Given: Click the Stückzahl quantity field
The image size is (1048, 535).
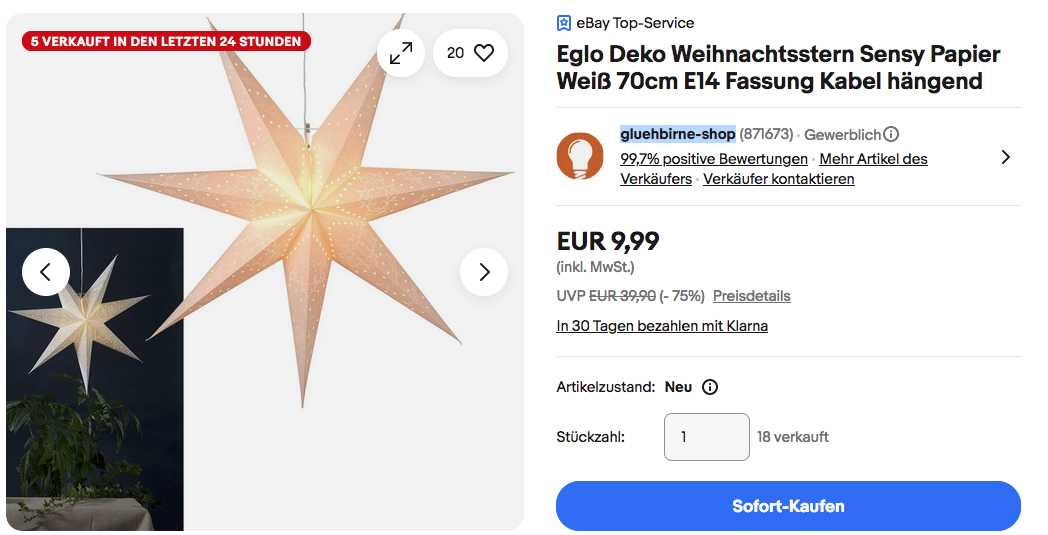Looking at the screenshot, I should (706, 437).
